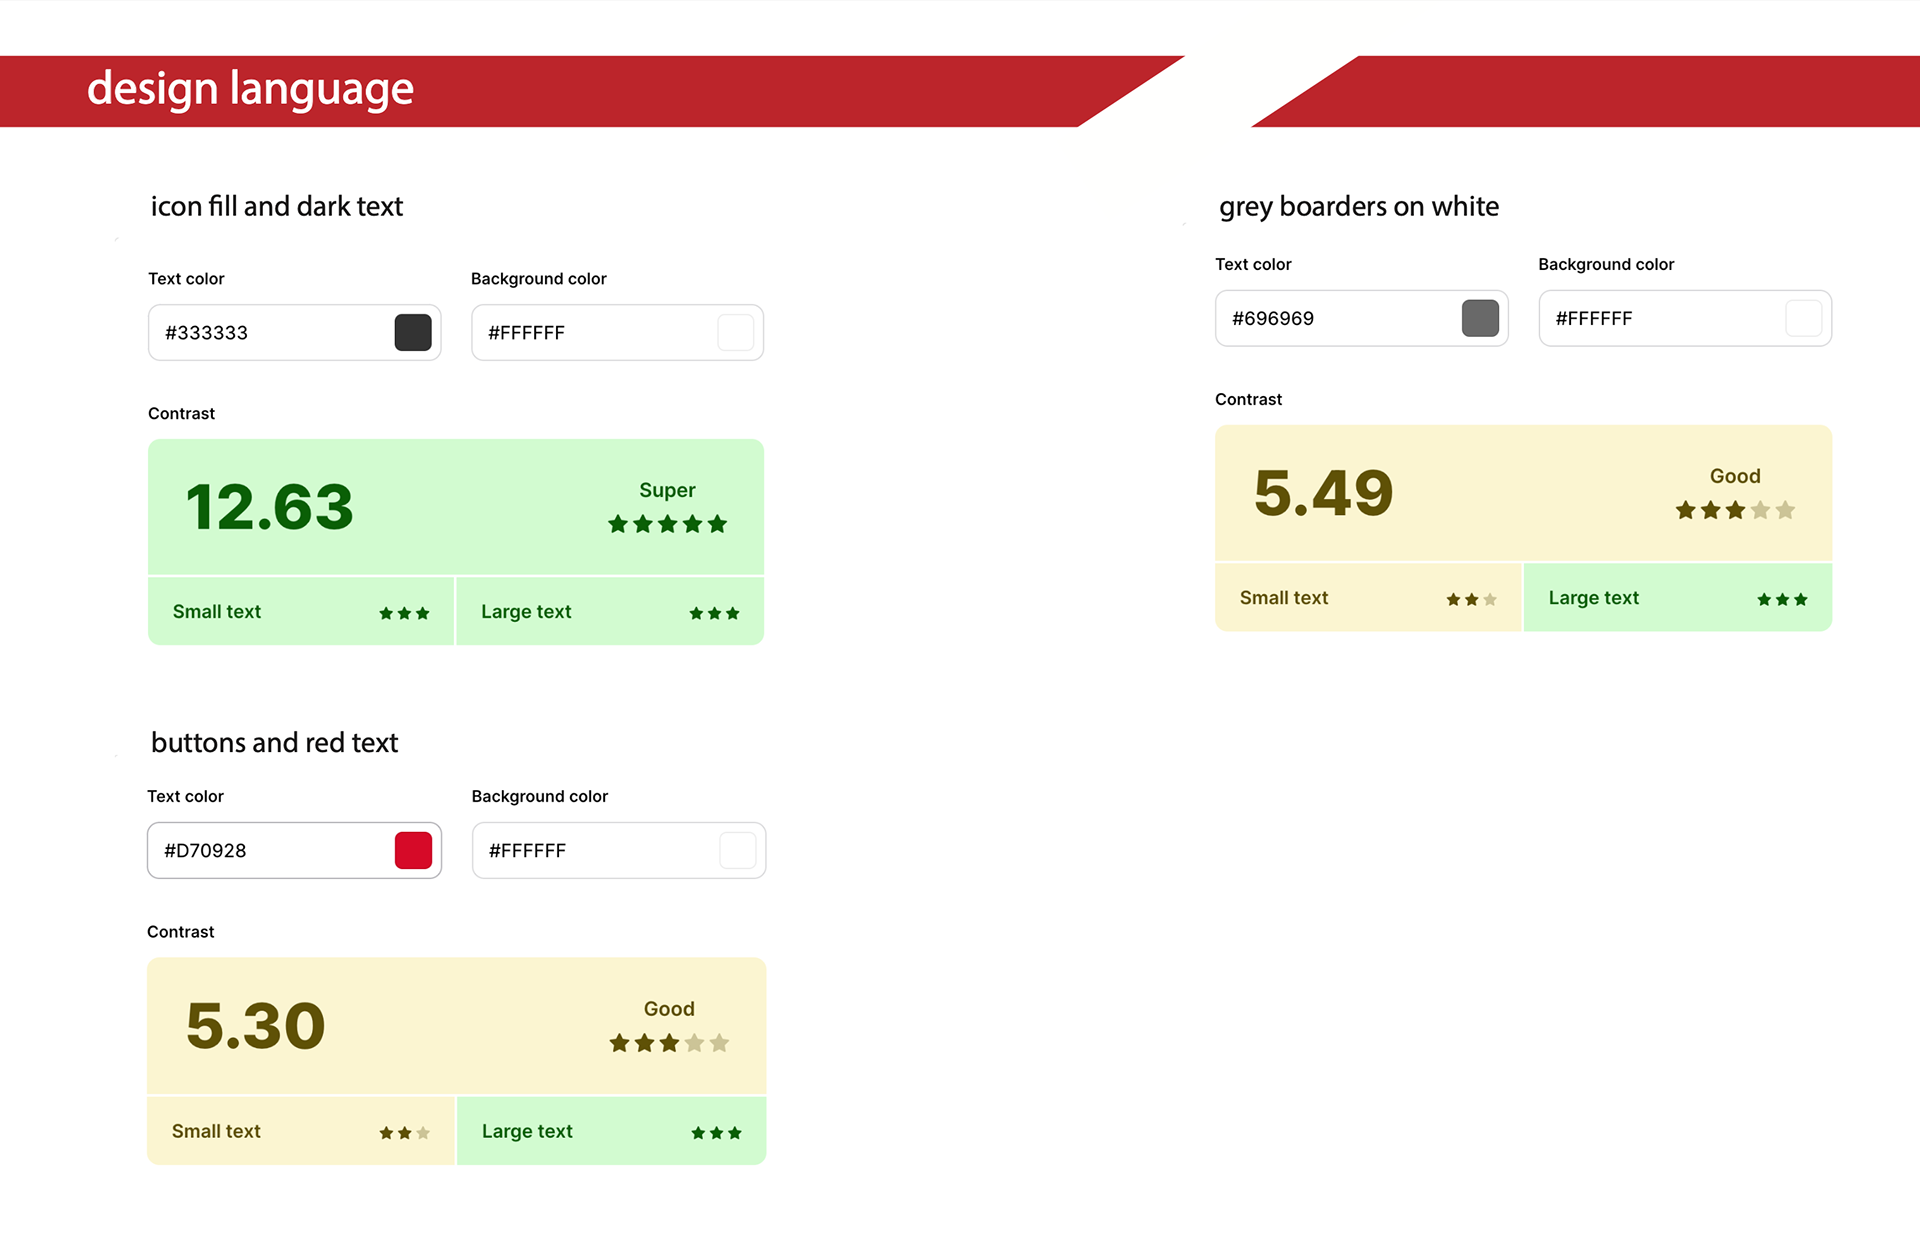Click the #696969 text color input field
The image size is (1920, 1242).
[x=1335, y=318]
